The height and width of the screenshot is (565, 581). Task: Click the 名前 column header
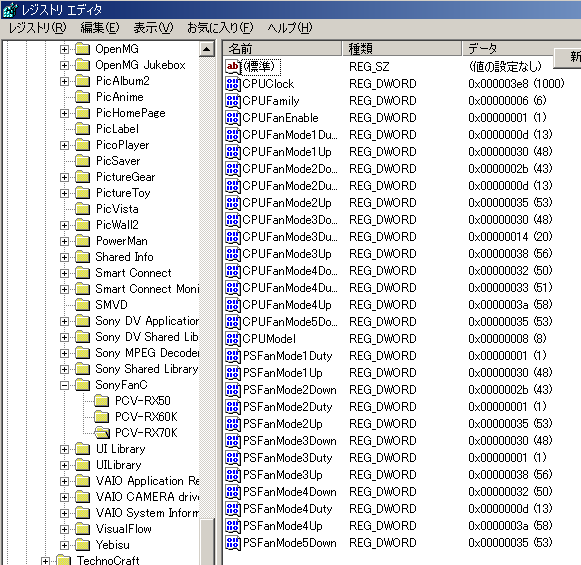282,49
